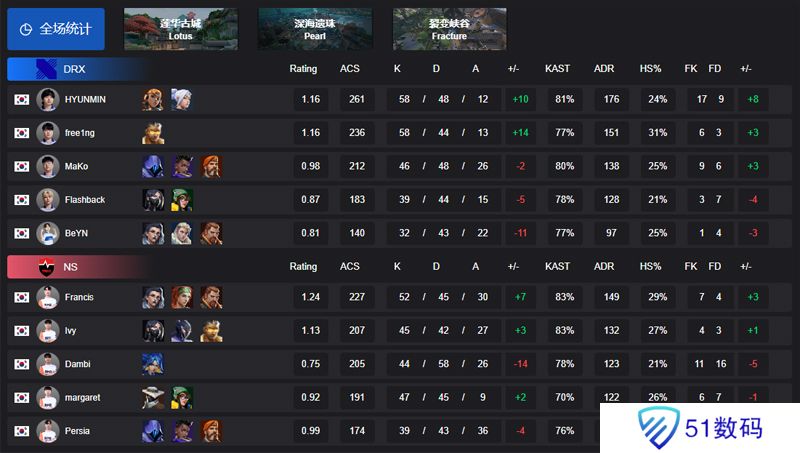800x453 pixels.
Task: Open the Ivy player name link
Action: [x=70, y=331]
